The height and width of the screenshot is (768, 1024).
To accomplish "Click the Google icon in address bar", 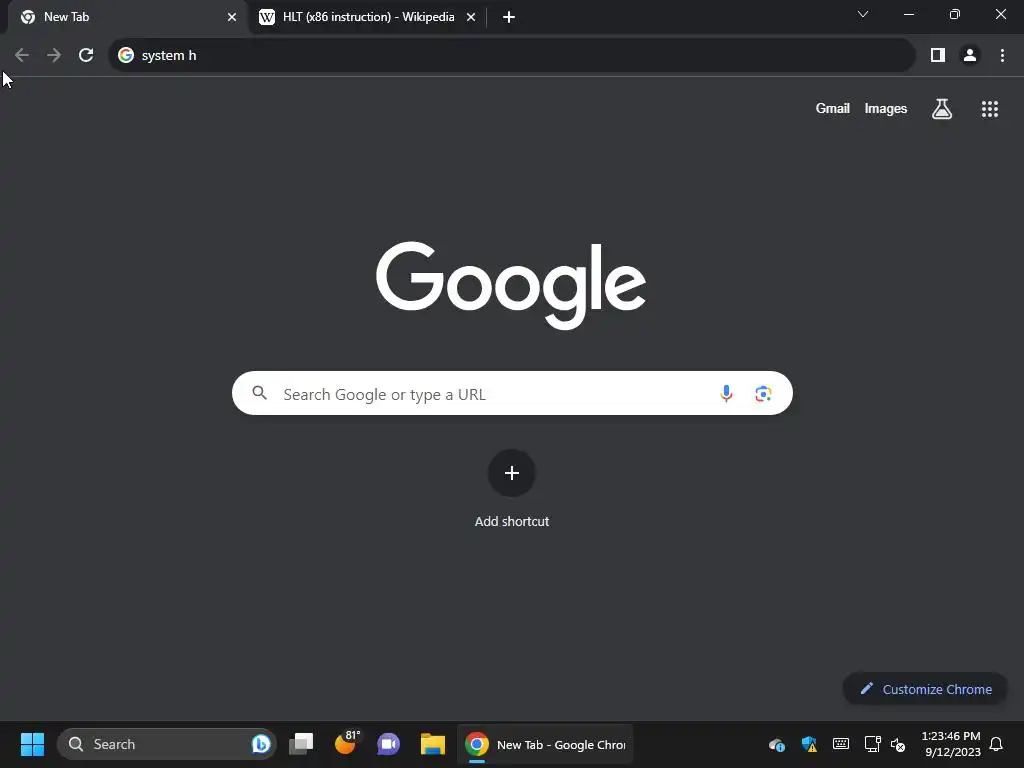I will 126,56.
